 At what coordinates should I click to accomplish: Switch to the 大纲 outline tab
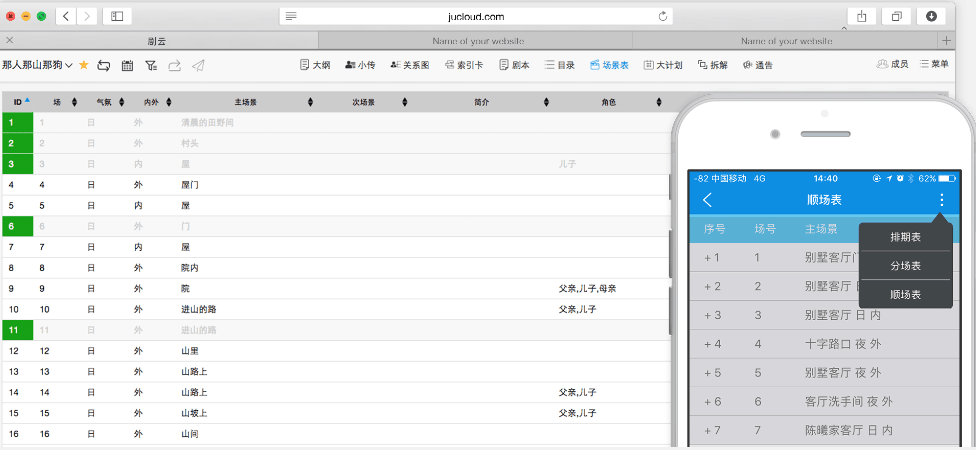[x=315, y=65]
